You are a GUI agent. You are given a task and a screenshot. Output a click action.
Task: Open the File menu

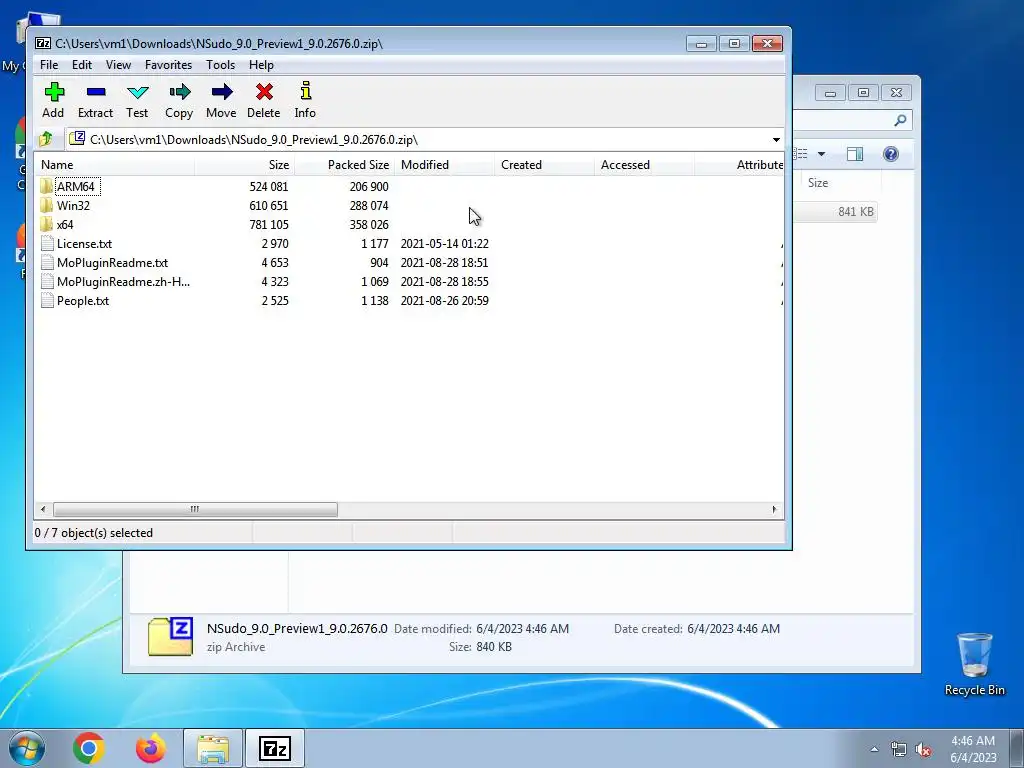click(x=49, y=65)
